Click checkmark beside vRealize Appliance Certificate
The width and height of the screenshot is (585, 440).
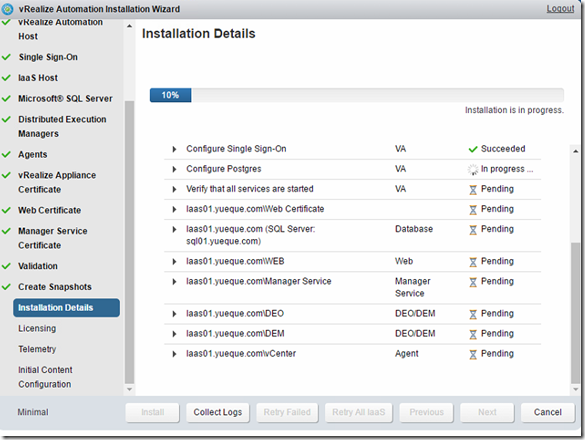(6, 175)
